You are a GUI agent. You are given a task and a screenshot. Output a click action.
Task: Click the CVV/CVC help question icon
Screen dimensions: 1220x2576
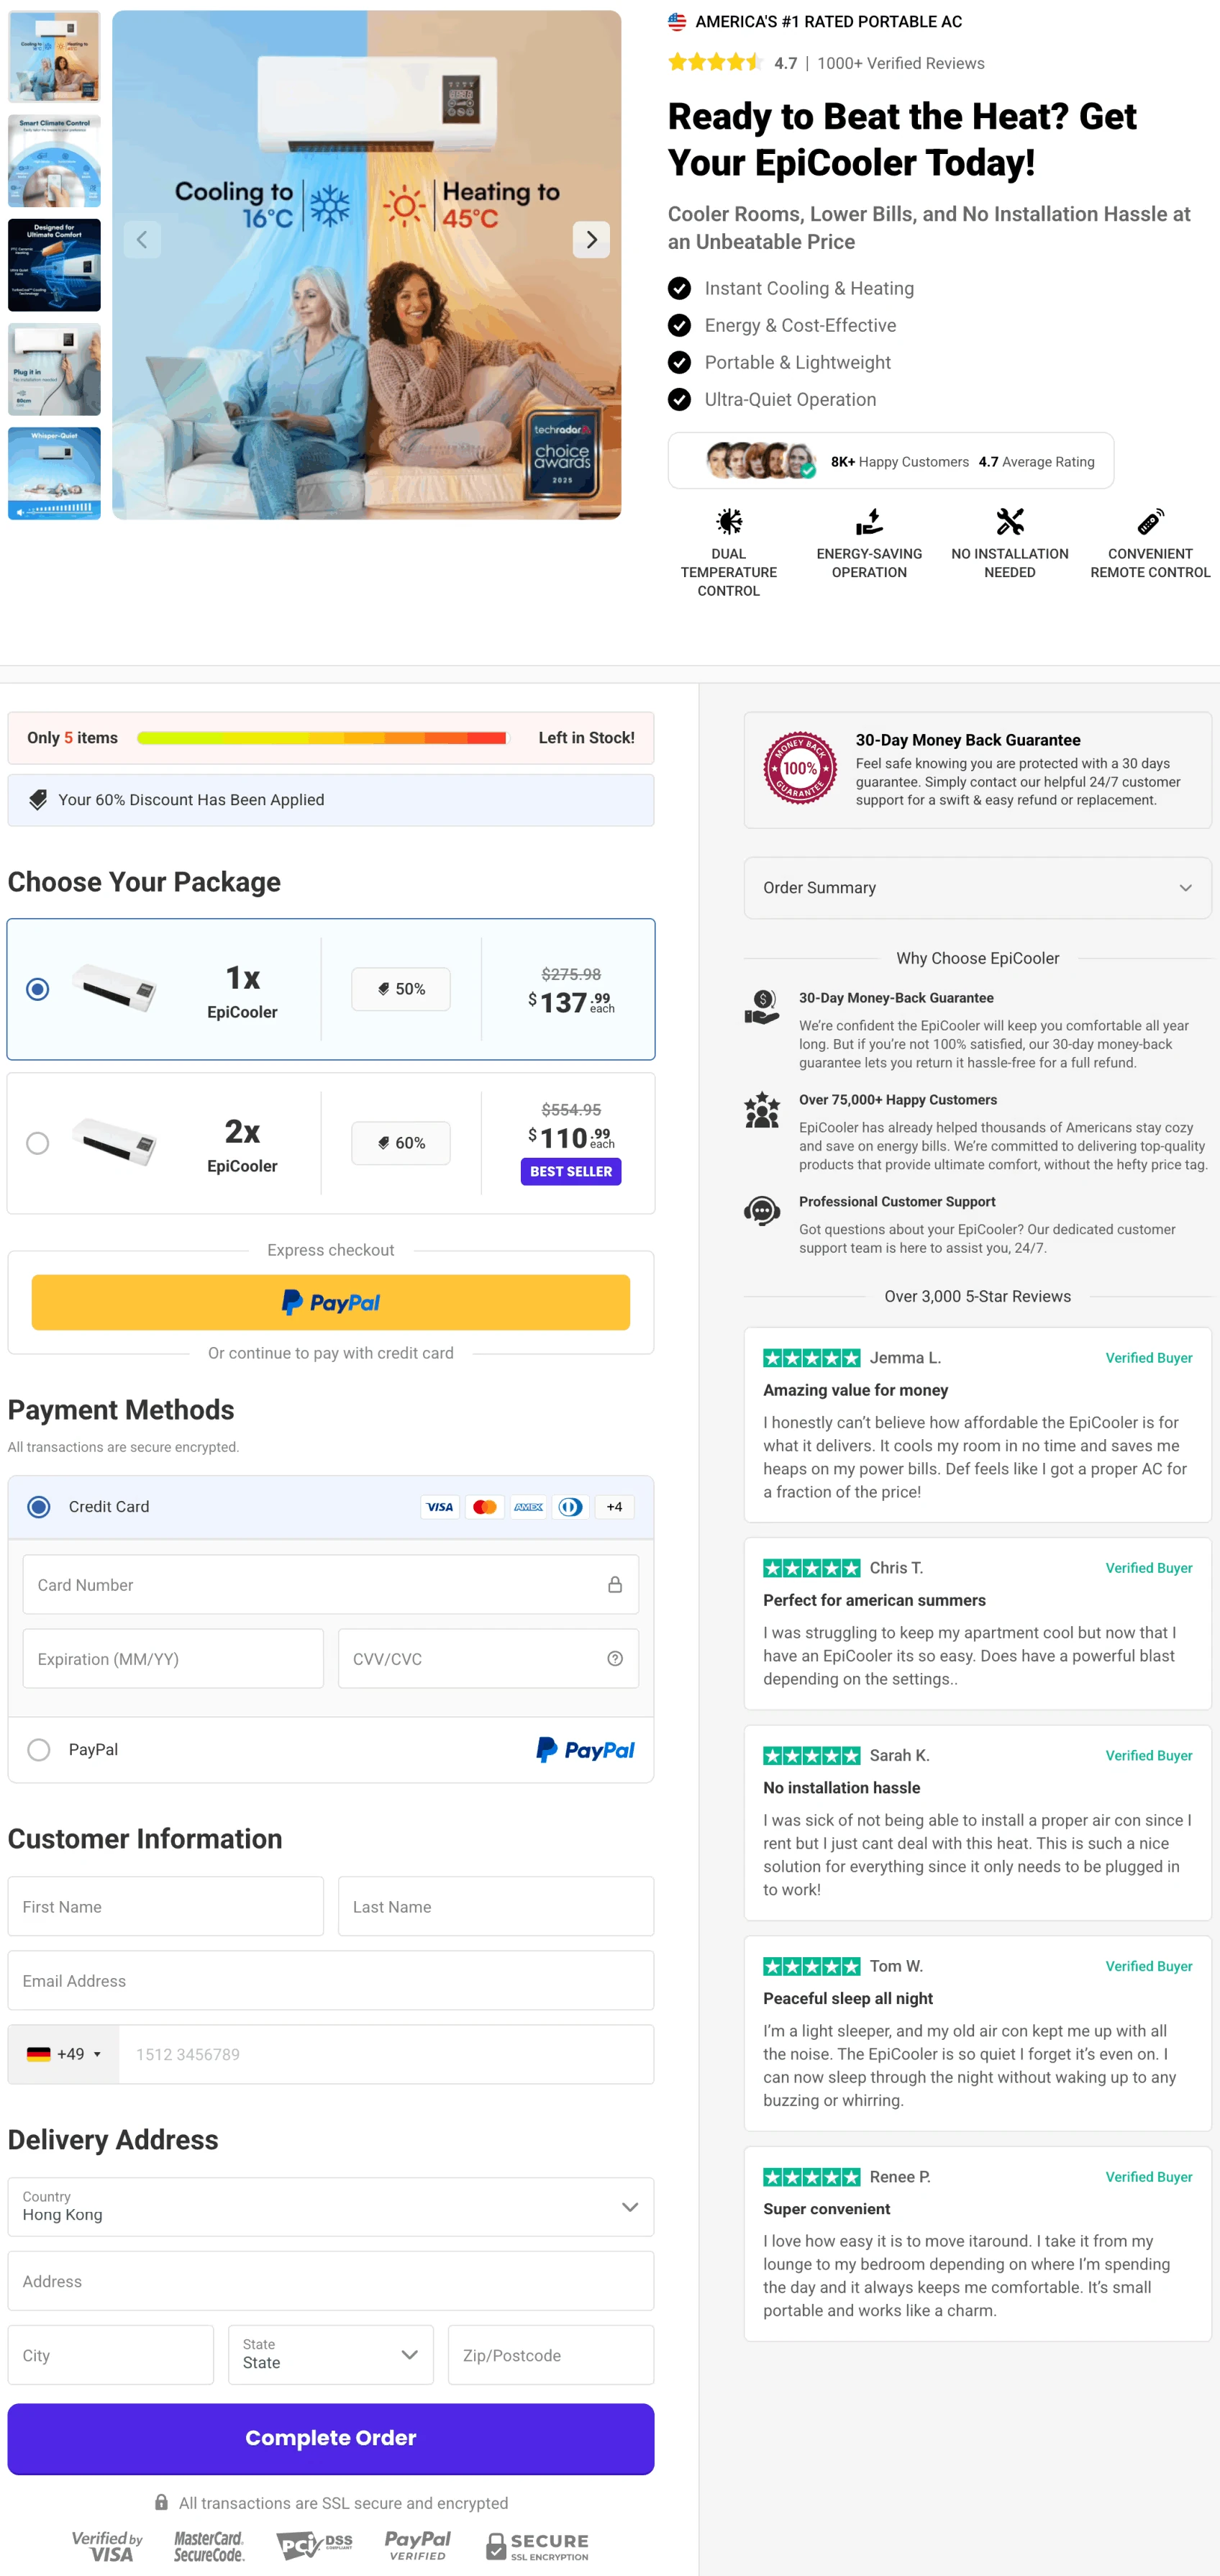point(615,1658)
